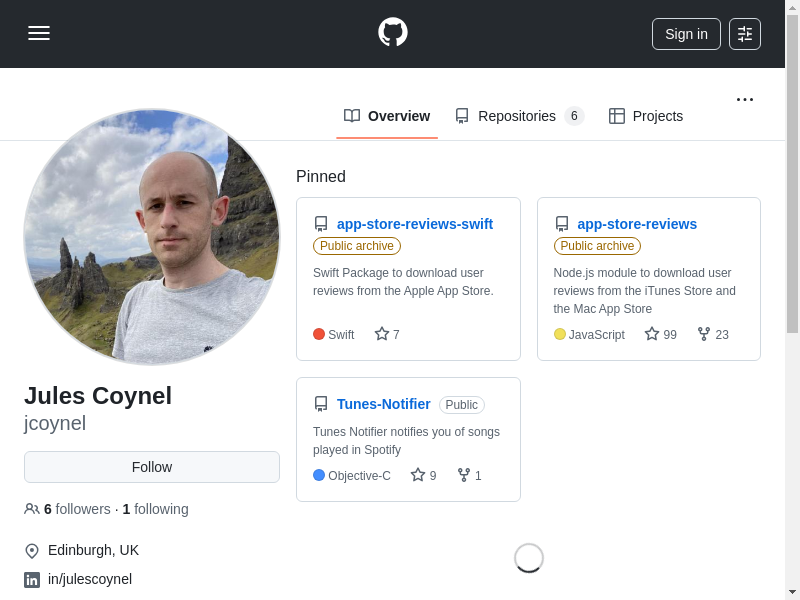Click the GitHub logo in header

[x=392, y=32]
